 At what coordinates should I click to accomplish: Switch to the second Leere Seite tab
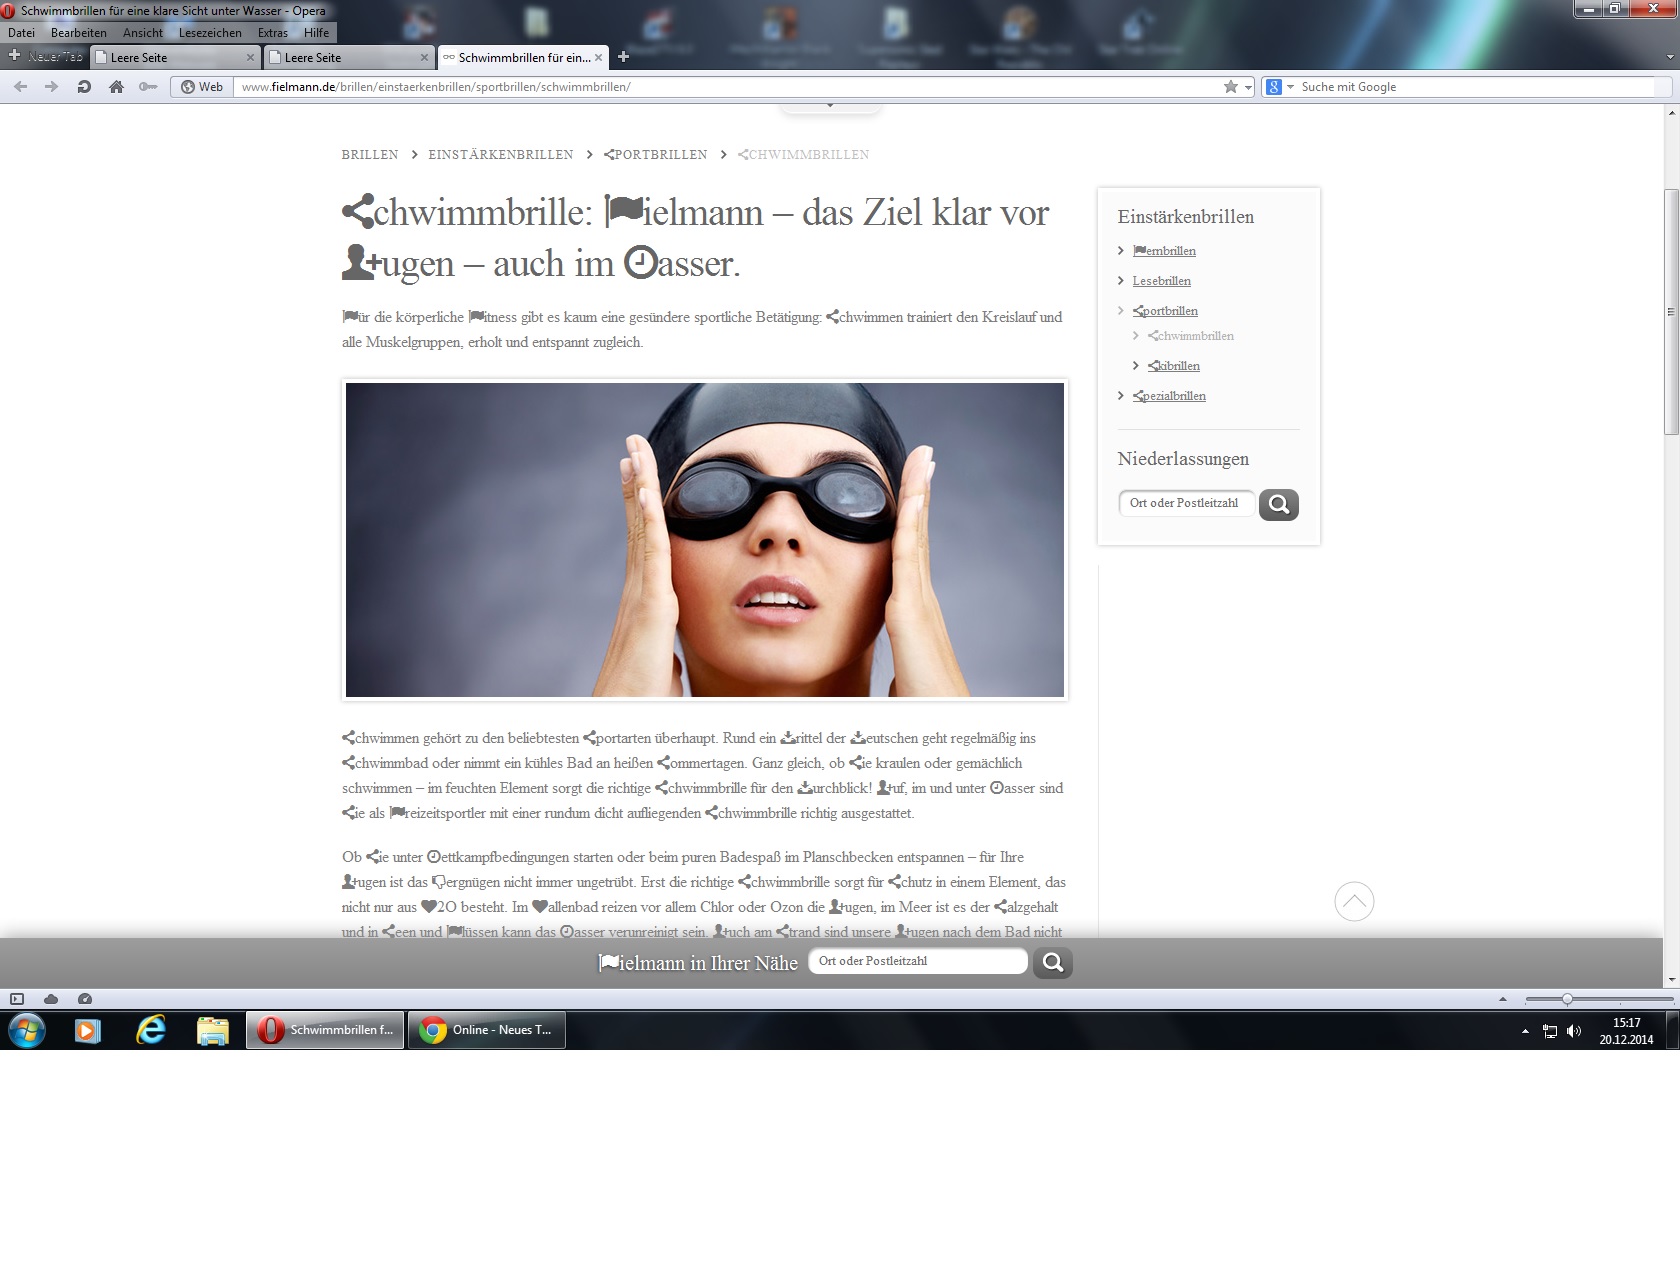point(342,58)
